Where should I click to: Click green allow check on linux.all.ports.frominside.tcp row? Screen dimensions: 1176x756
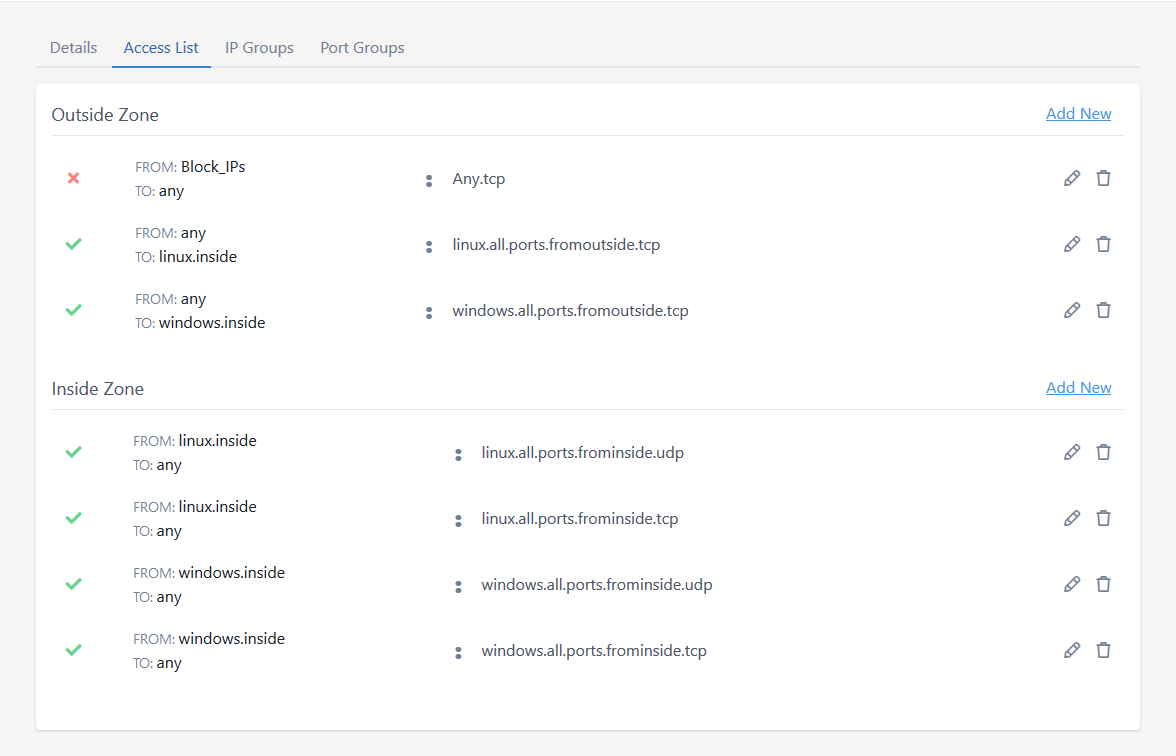(74, 518)
